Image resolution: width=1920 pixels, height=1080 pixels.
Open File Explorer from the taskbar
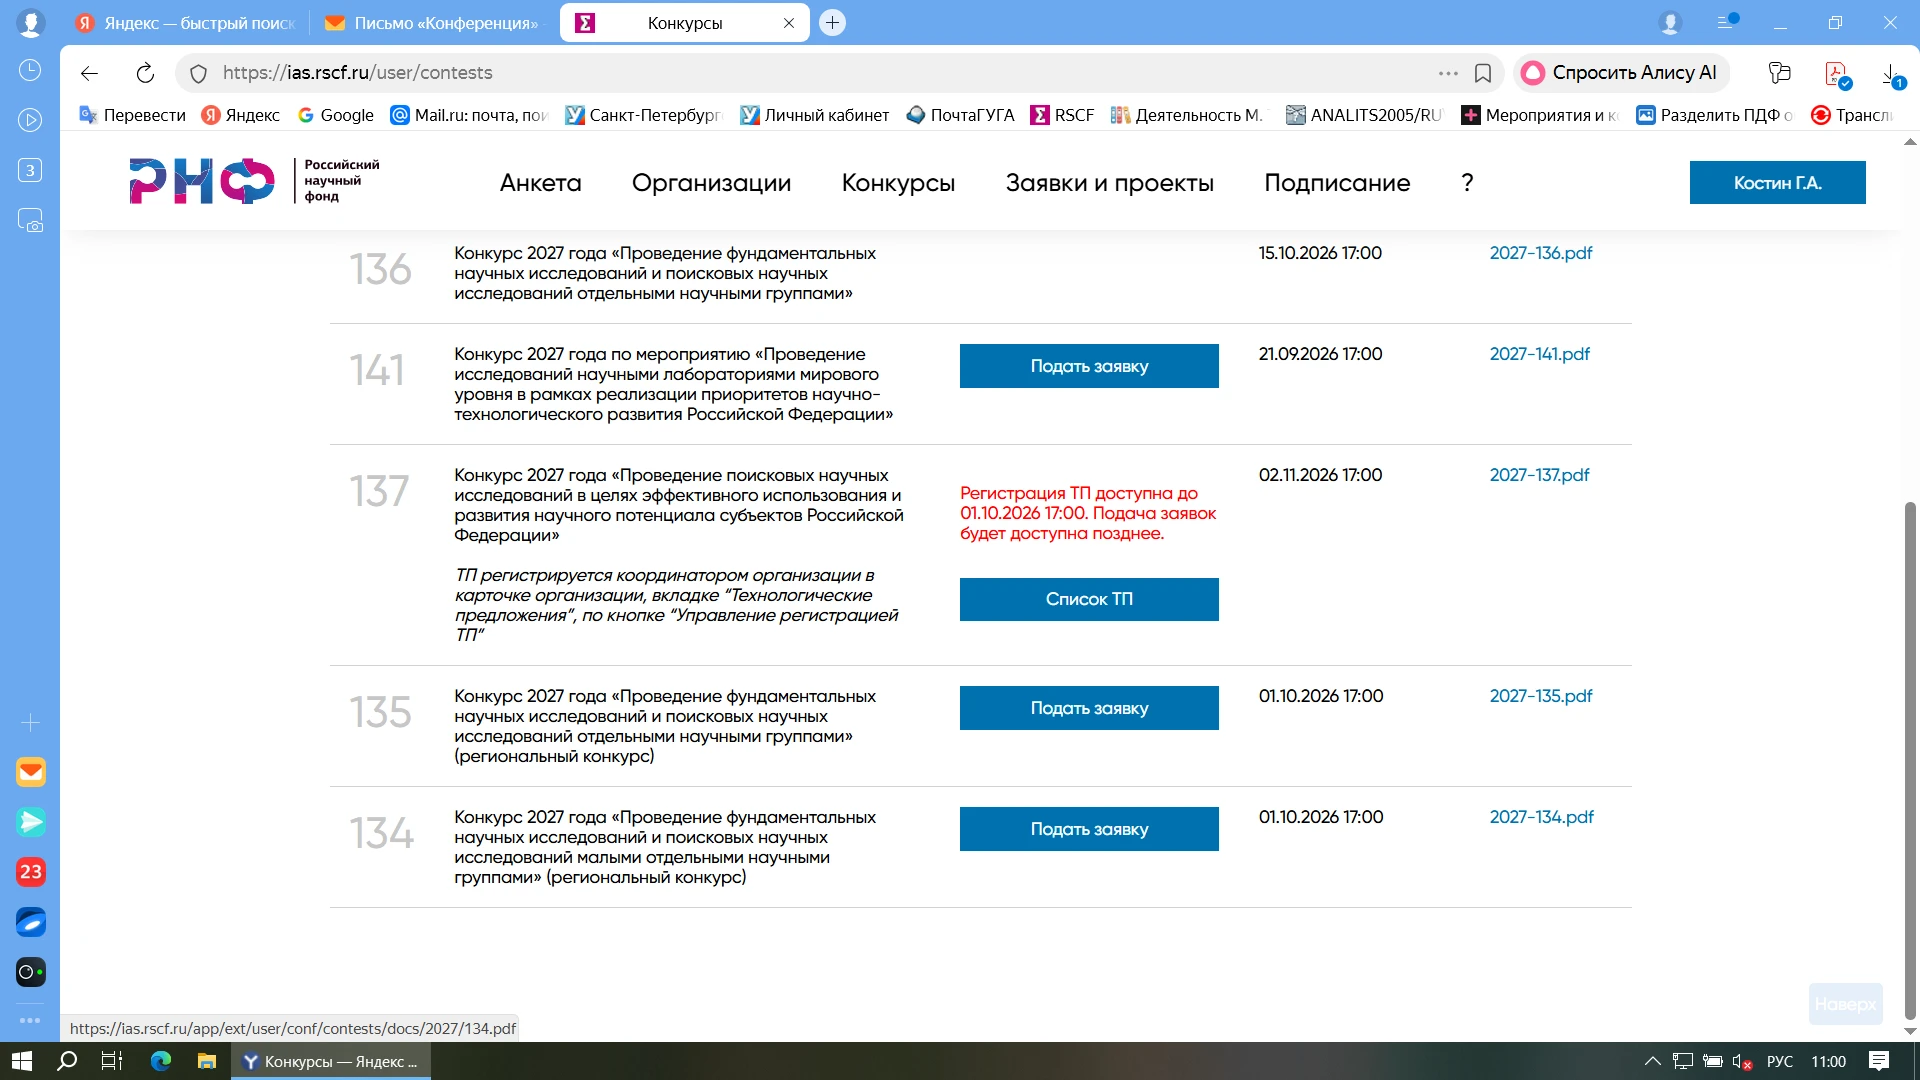[x=207, y=1061]
